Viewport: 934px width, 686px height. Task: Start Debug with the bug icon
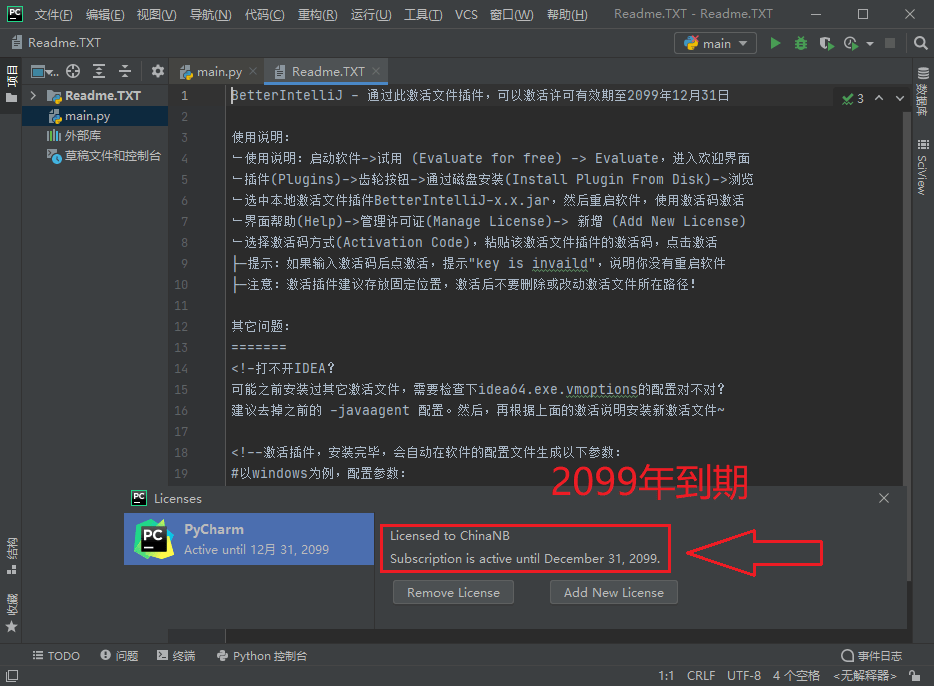click(801, 43)
